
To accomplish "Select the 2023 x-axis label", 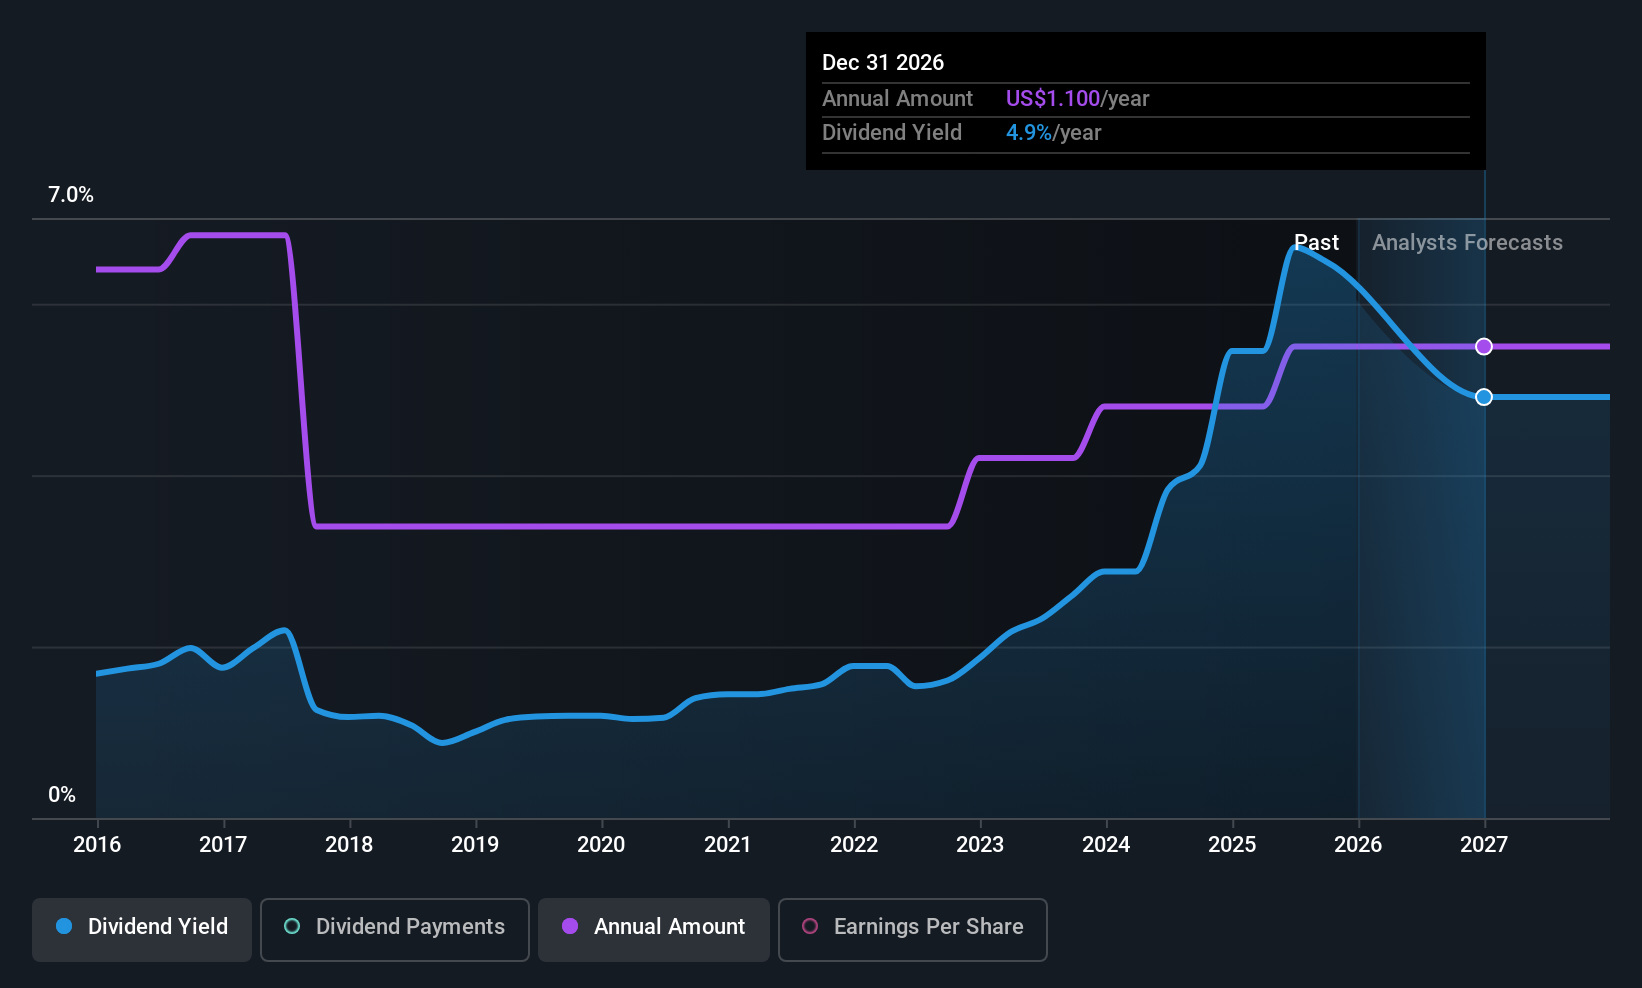I will tap(980, 845).
